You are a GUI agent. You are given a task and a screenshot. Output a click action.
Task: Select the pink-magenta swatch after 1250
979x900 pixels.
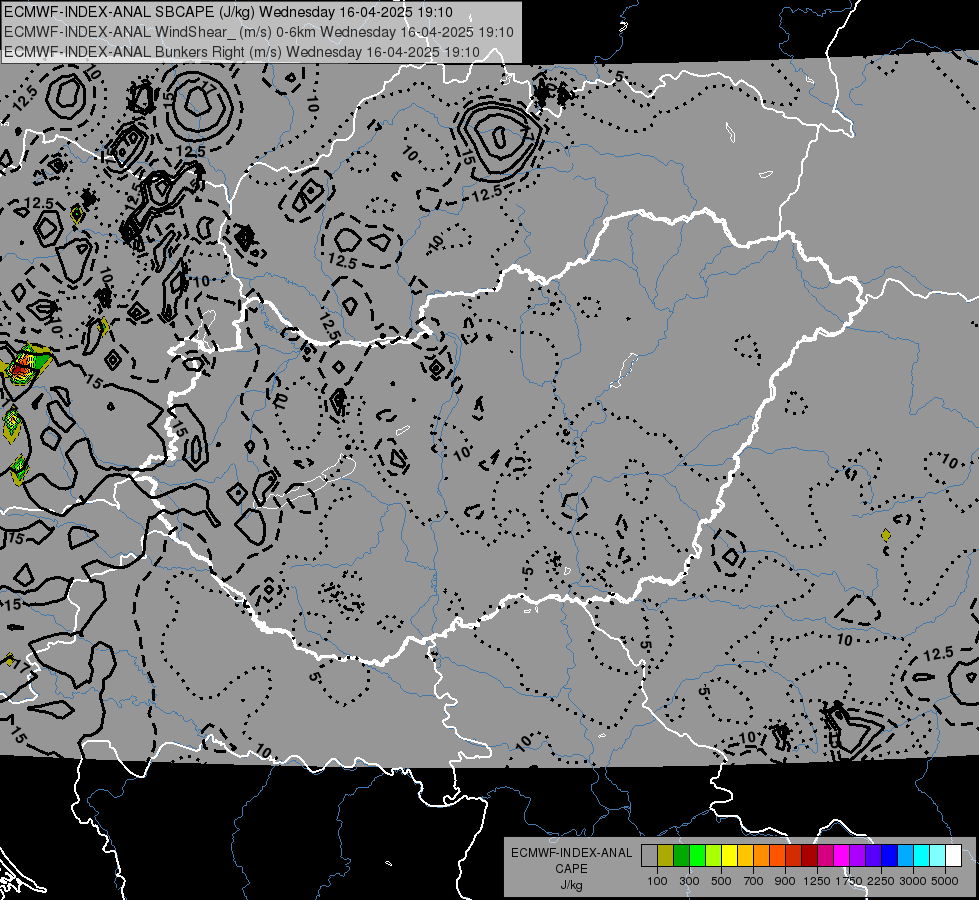point(825,856)
